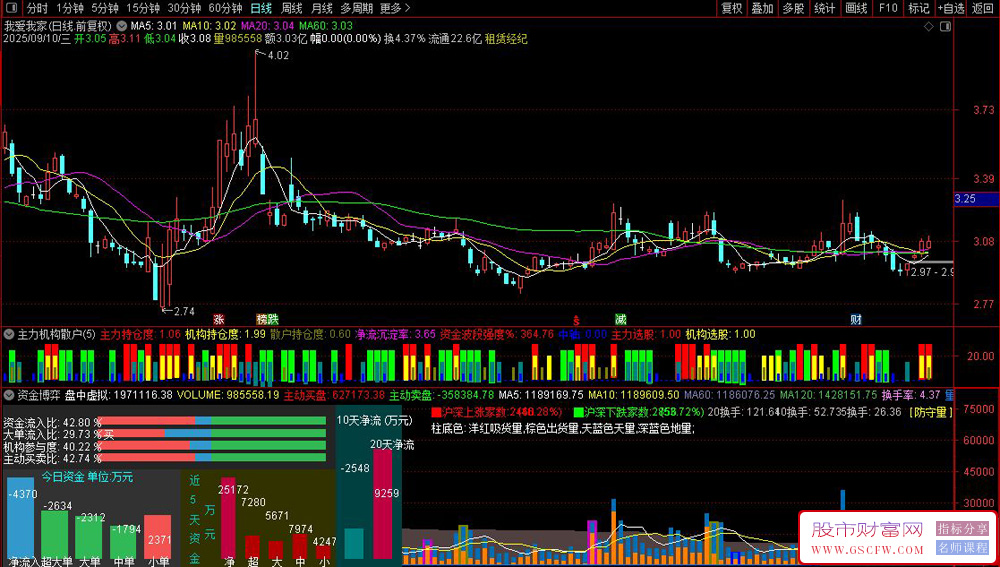Screen dimensions: 1000x567
Task: Switch to the 分时 intraday tab
Action: (x=37, y=8)
